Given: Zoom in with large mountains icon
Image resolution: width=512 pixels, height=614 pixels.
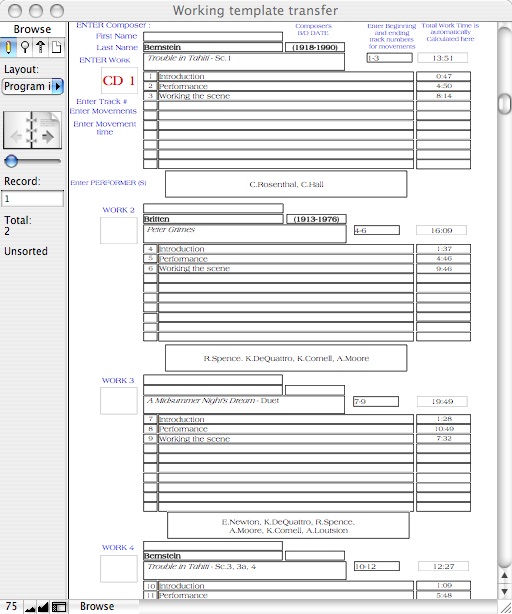Looking at the screenshot, I should [43, 607].
